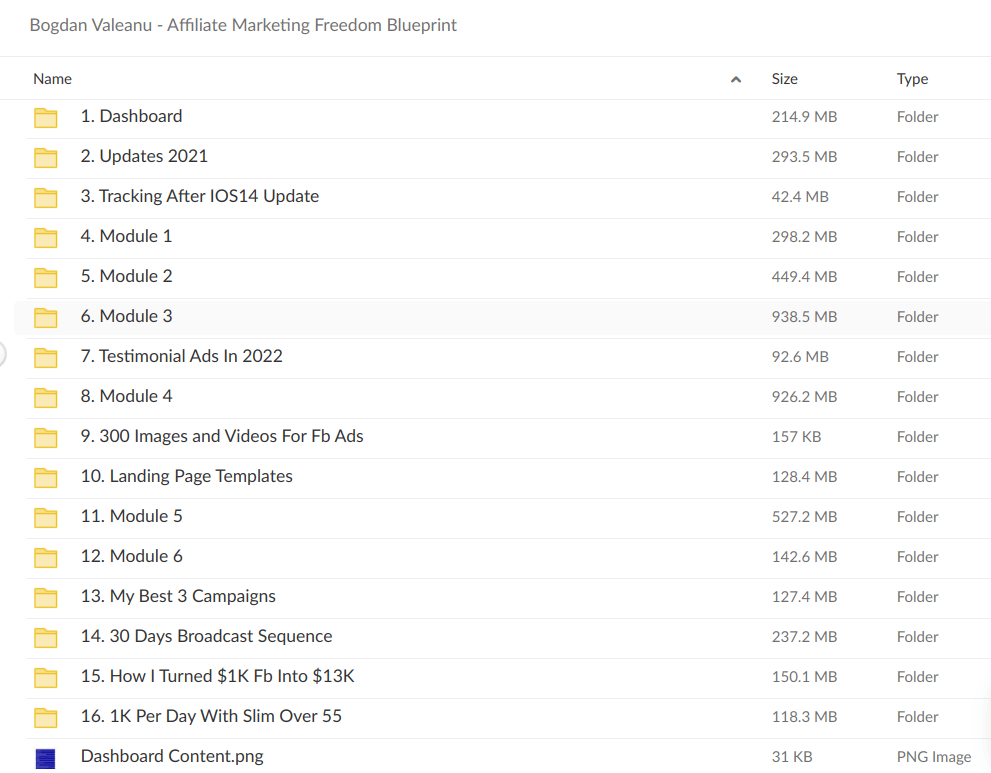Sort the list by the Name column header
This screenshot has height=773, width=991.
click(x=53, y=79)
